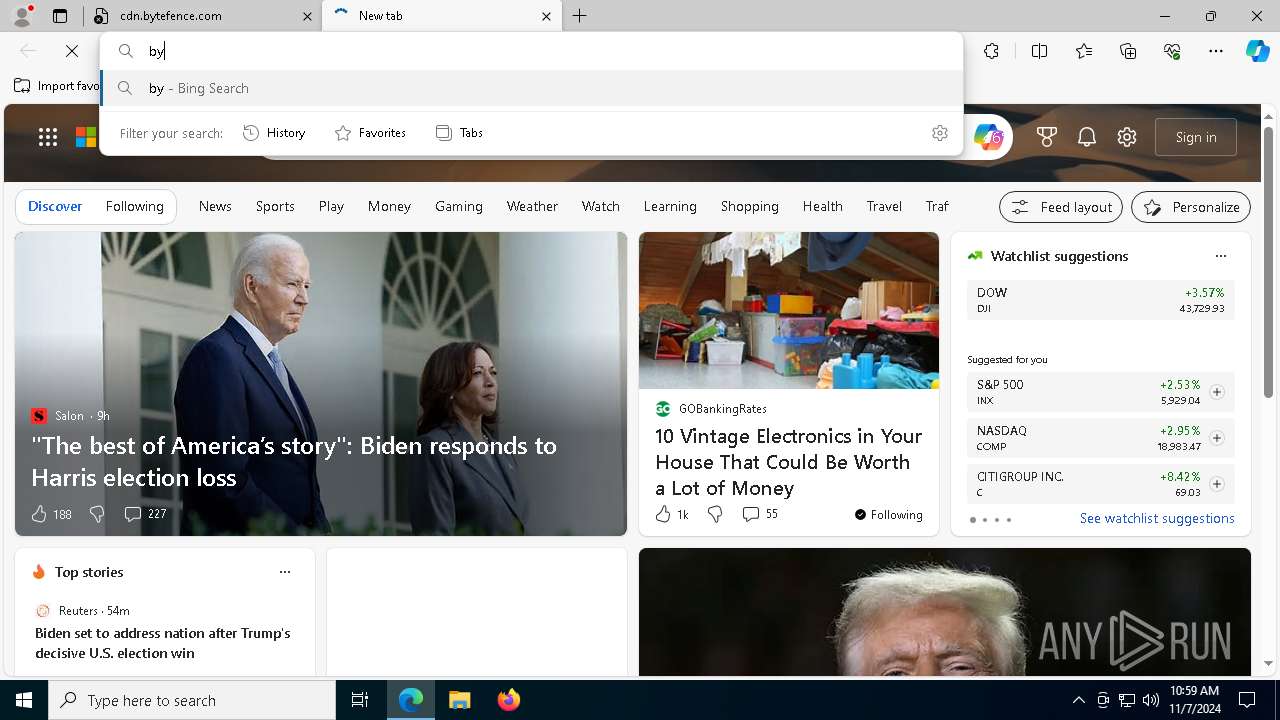Open the Gaming category
1280x720 pixels.
click(459, 206)
